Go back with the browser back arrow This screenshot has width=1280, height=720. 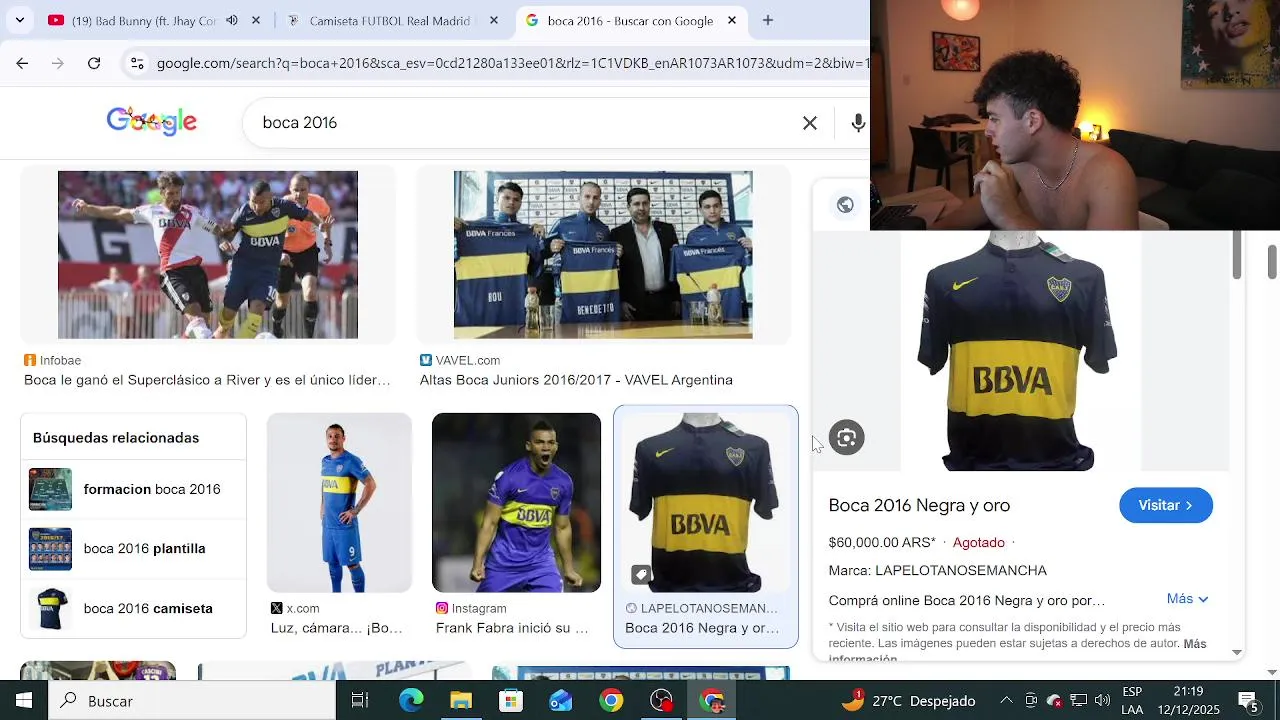[x=22, y=63]
